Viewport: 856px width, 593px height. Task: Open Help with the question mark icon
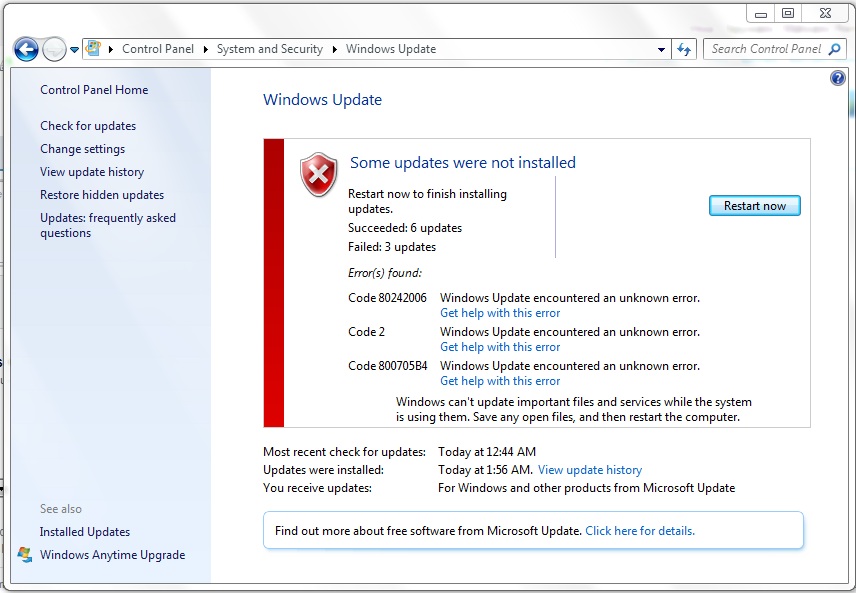[x=837, y=79]
